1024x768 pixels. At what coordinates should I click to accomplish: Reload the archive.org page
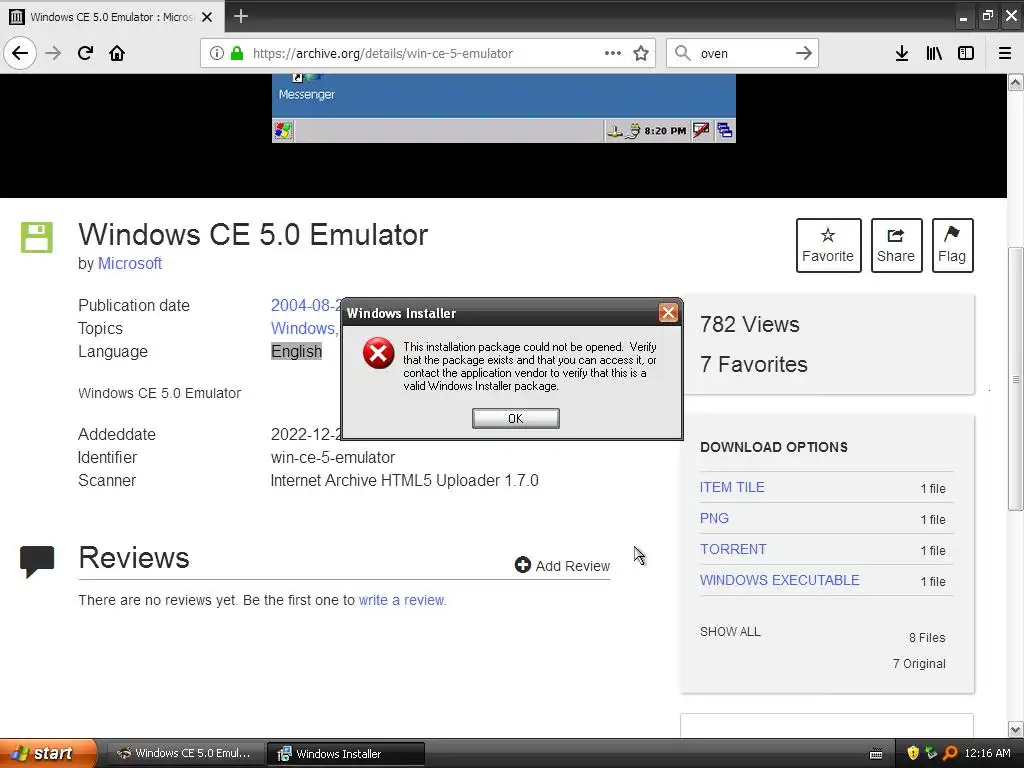[85, 53]
